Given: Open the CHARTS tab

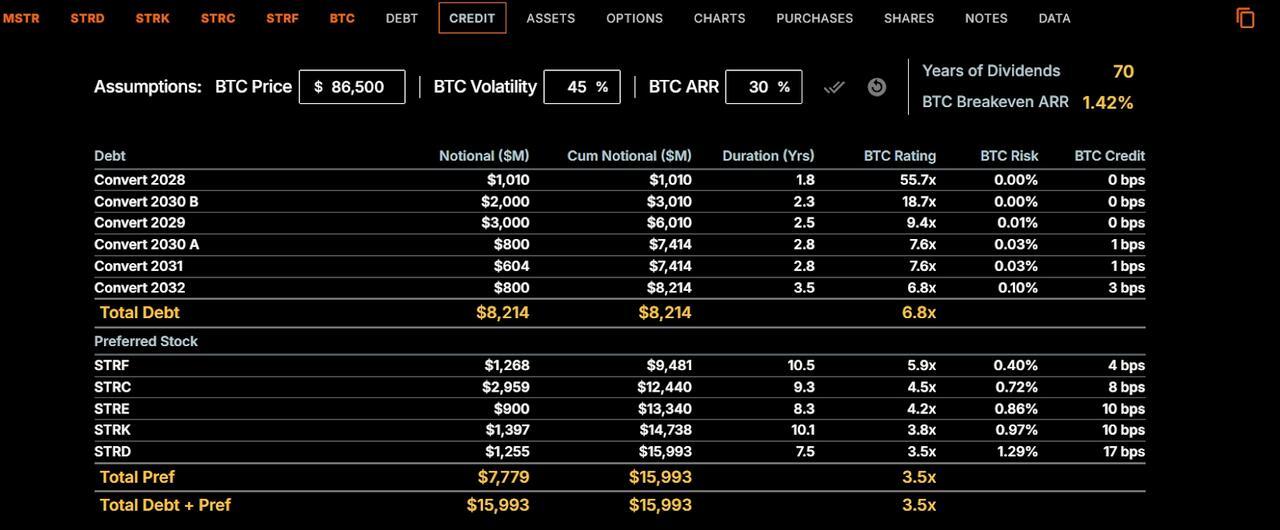Looking at the screenshot, I should point(719,18).
